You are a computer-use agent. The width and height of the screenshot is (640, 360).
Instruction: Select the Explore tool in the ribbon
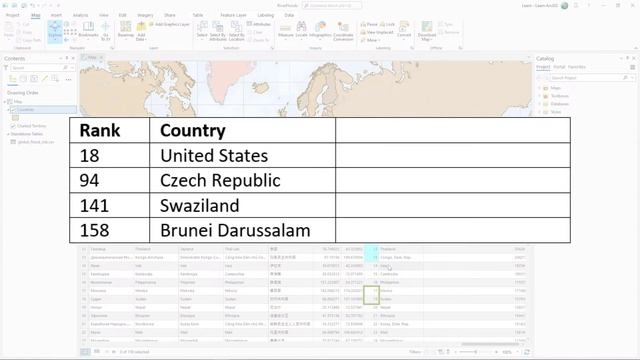tap(55, 31)
